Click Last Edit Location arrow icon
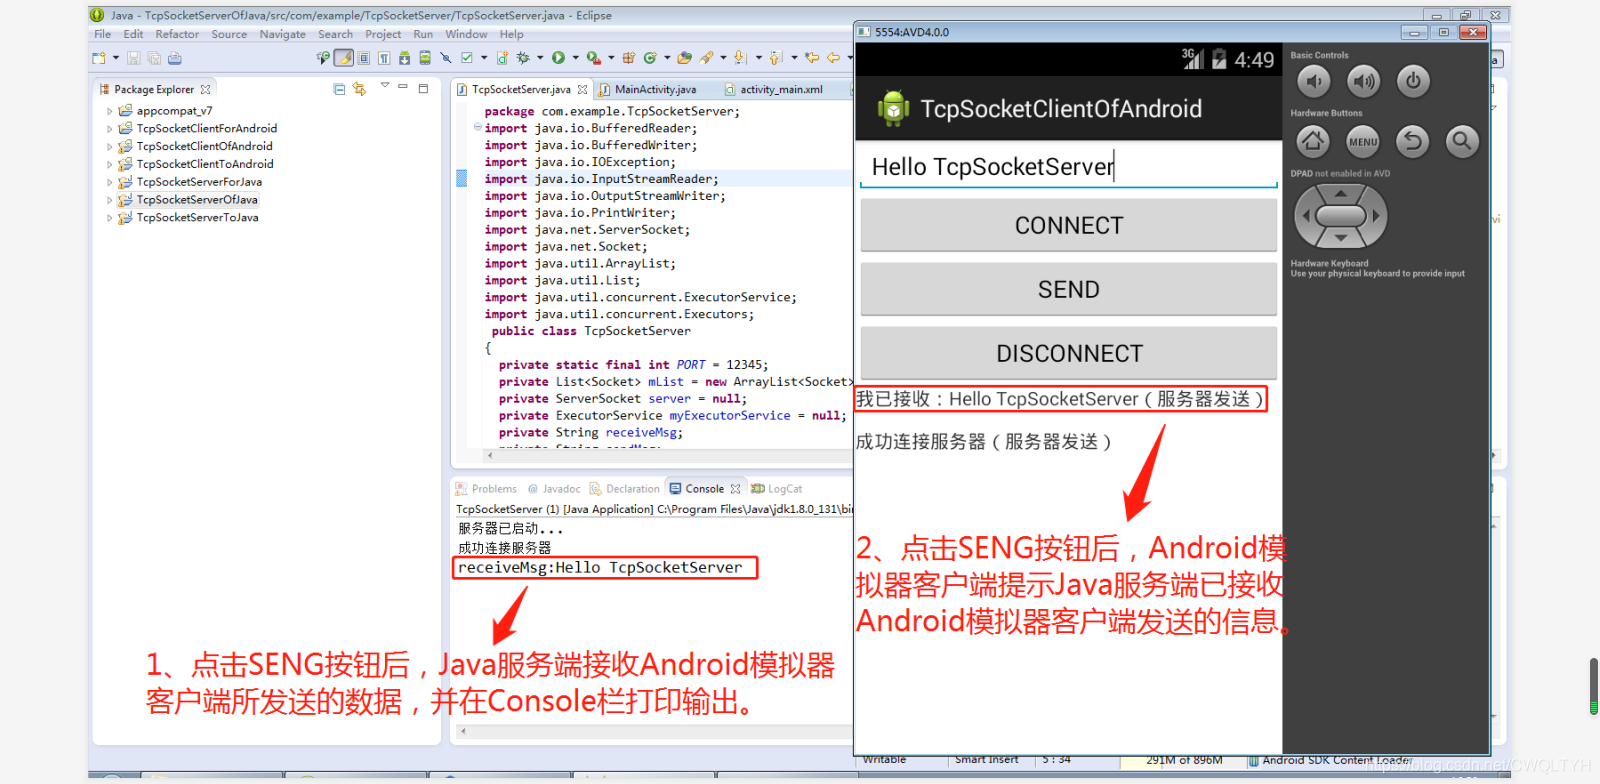This screenshot has height=784, width=1600. pyautogui.click(x=812, y=58)
